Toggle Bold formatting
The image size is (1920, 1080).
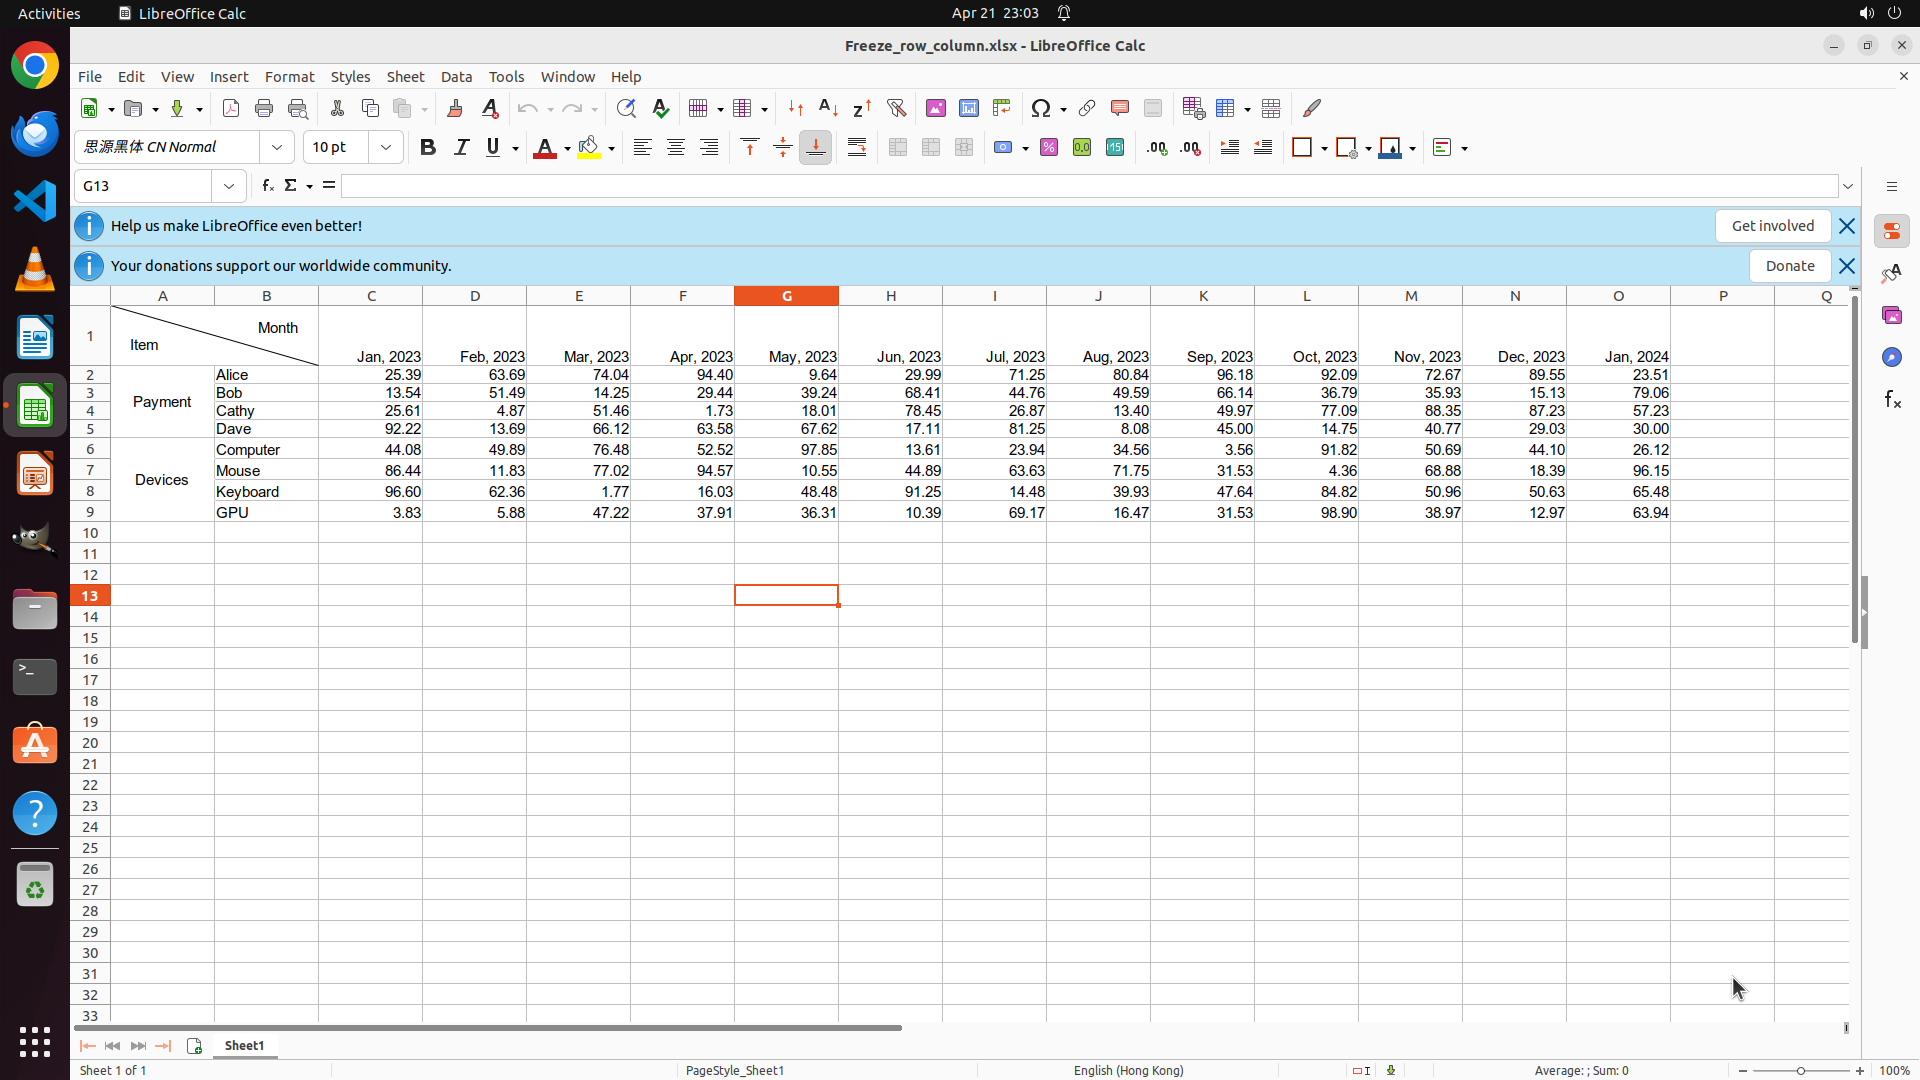[428, 147]
